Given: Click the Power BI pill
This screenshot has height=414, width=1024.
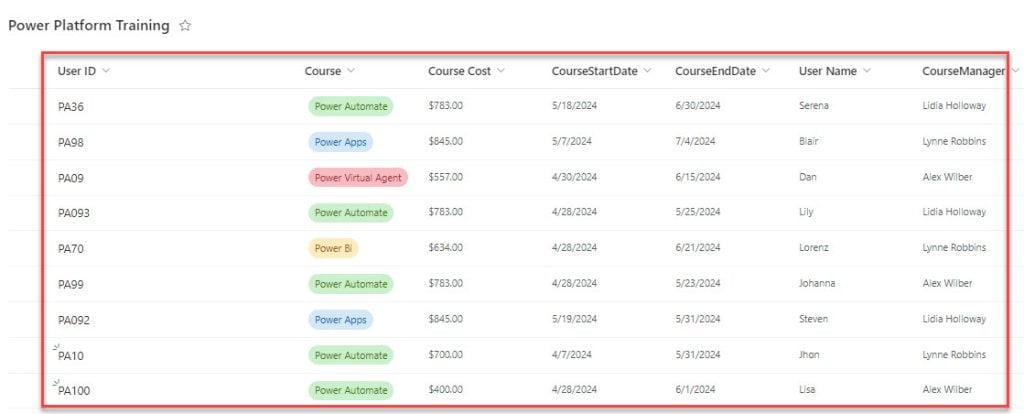Looking at the screenshot, I should coord(333,248).
